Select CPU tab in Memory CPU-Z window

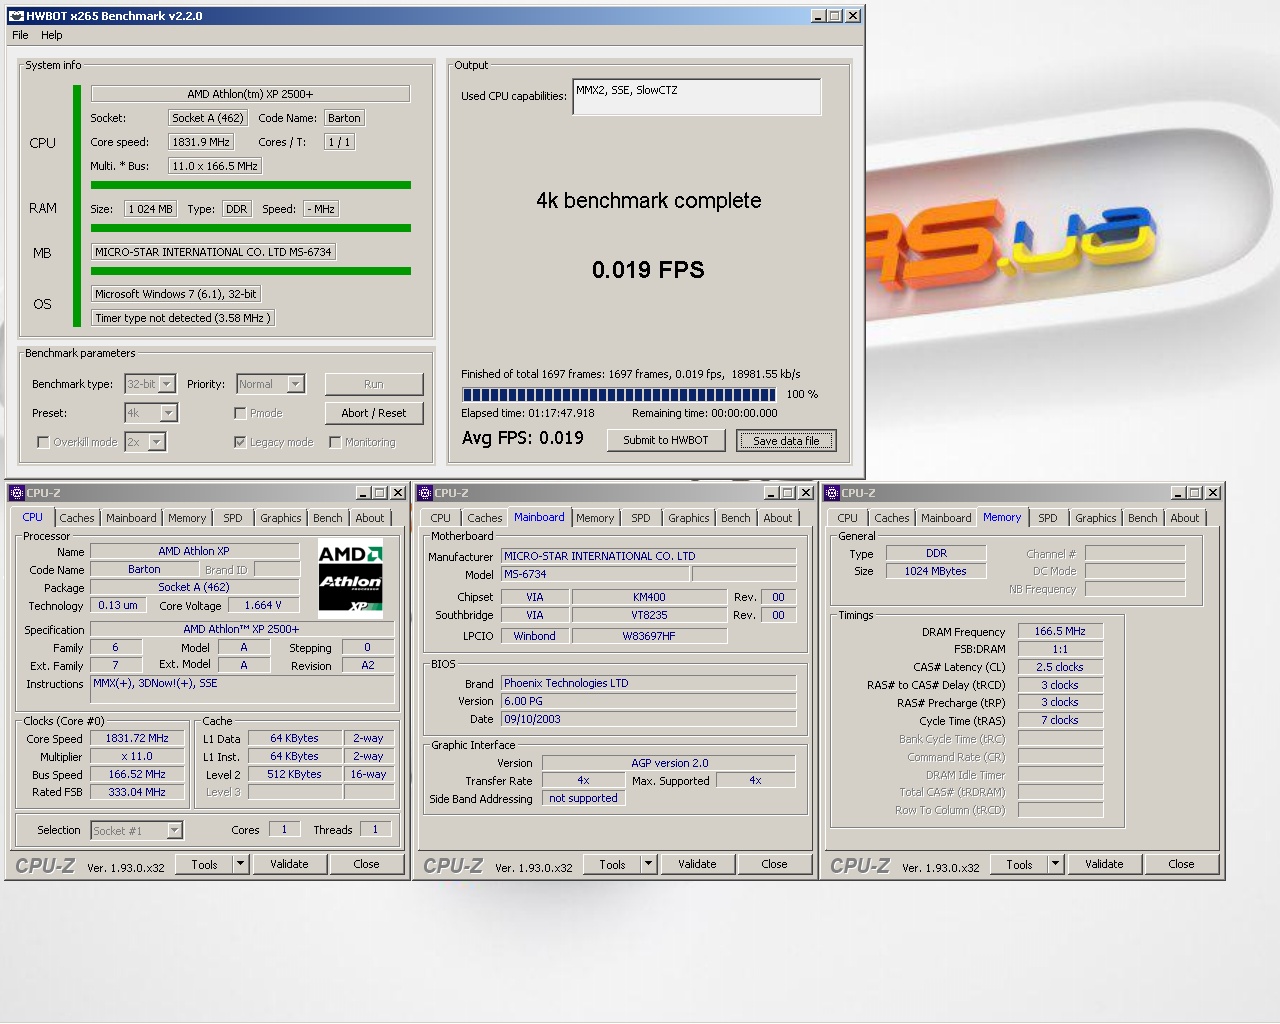point(848,518)
